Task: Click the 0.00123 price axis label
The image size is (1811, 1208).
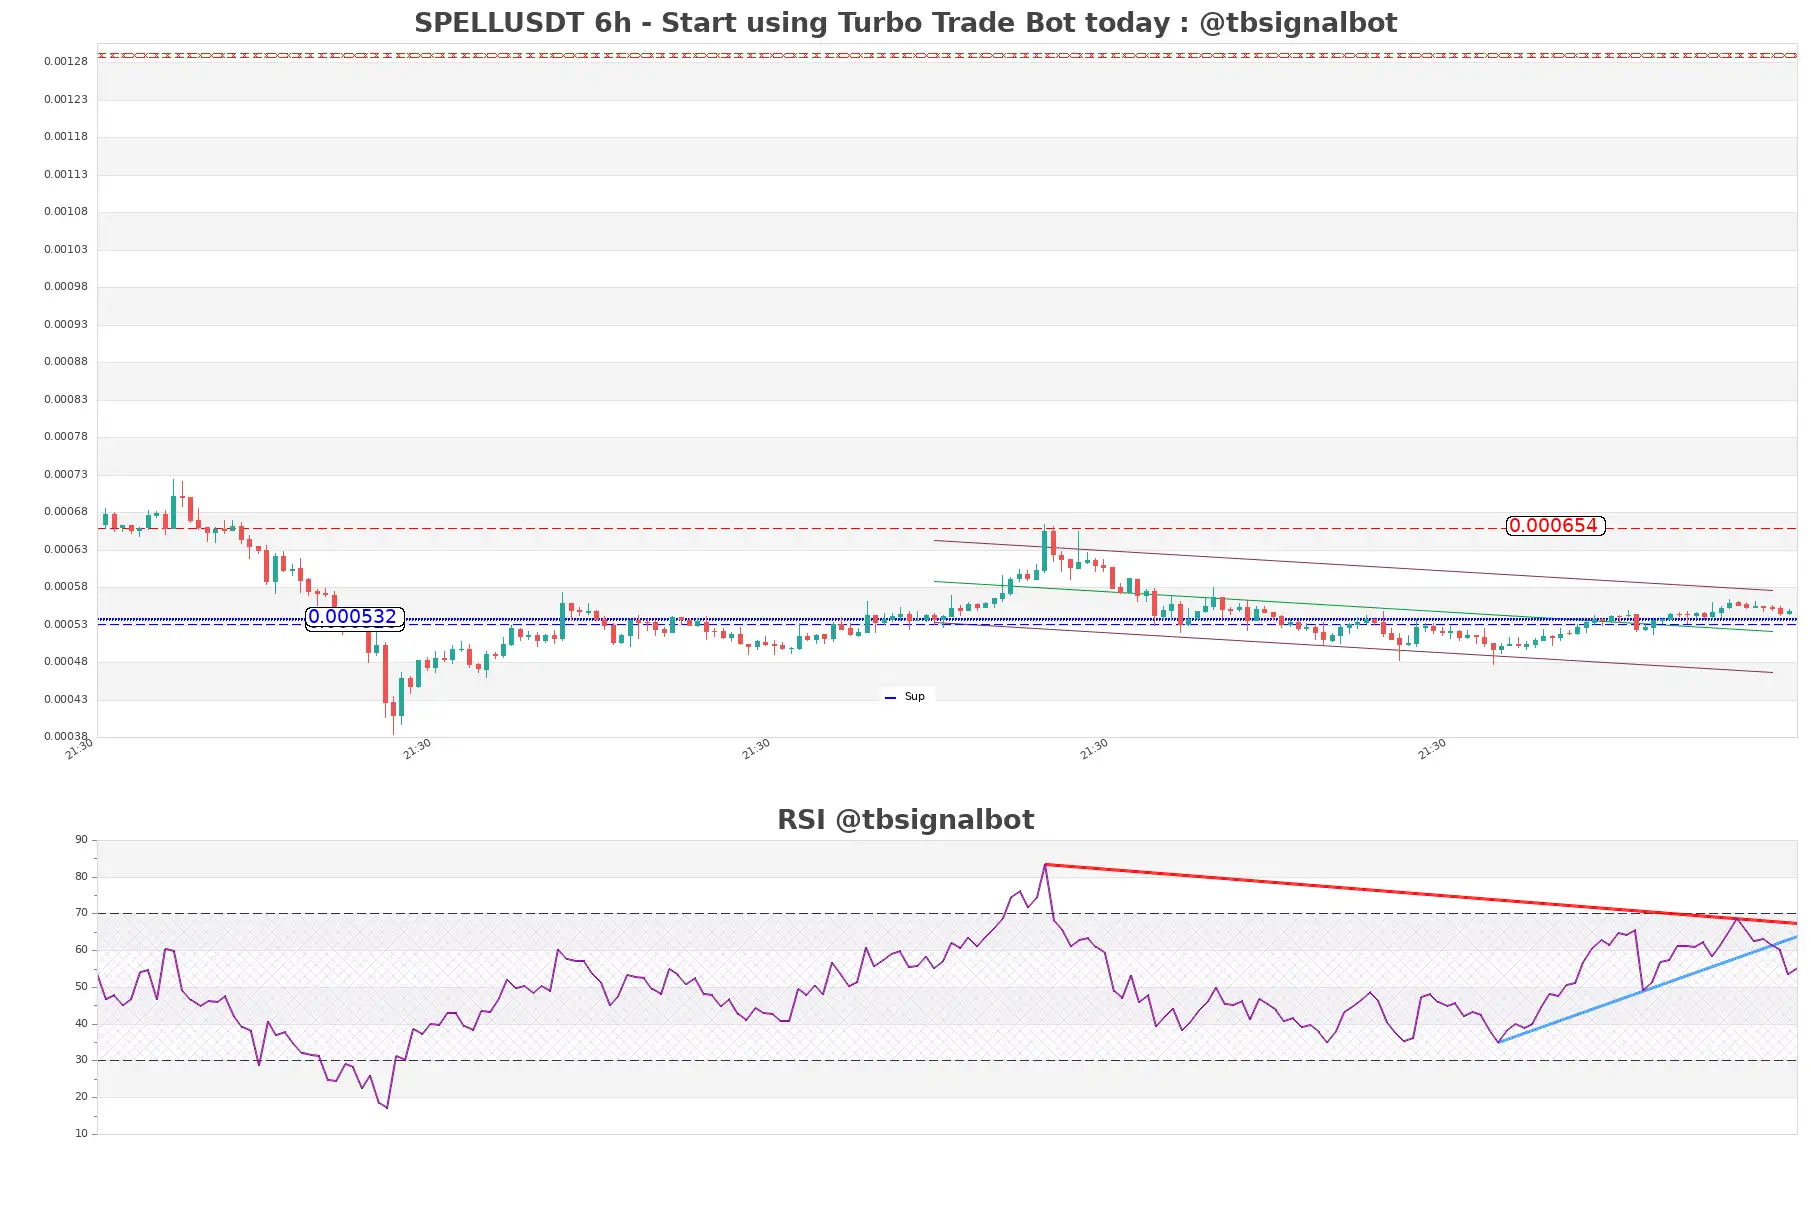Action: click(66, 99)
